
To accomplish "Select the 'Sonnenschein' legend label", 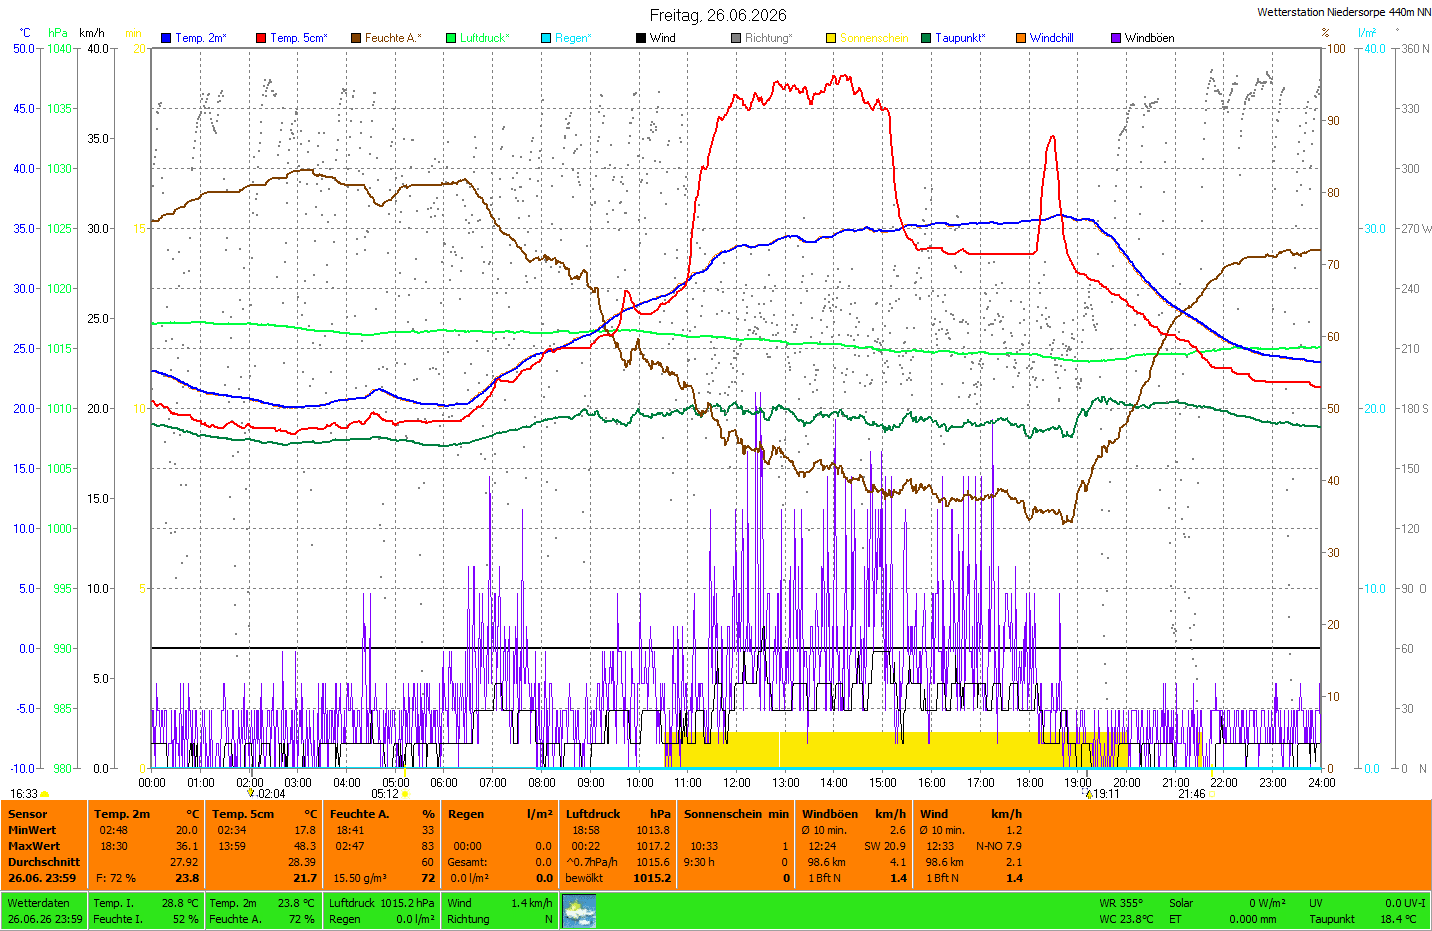I will coord(874,38).
